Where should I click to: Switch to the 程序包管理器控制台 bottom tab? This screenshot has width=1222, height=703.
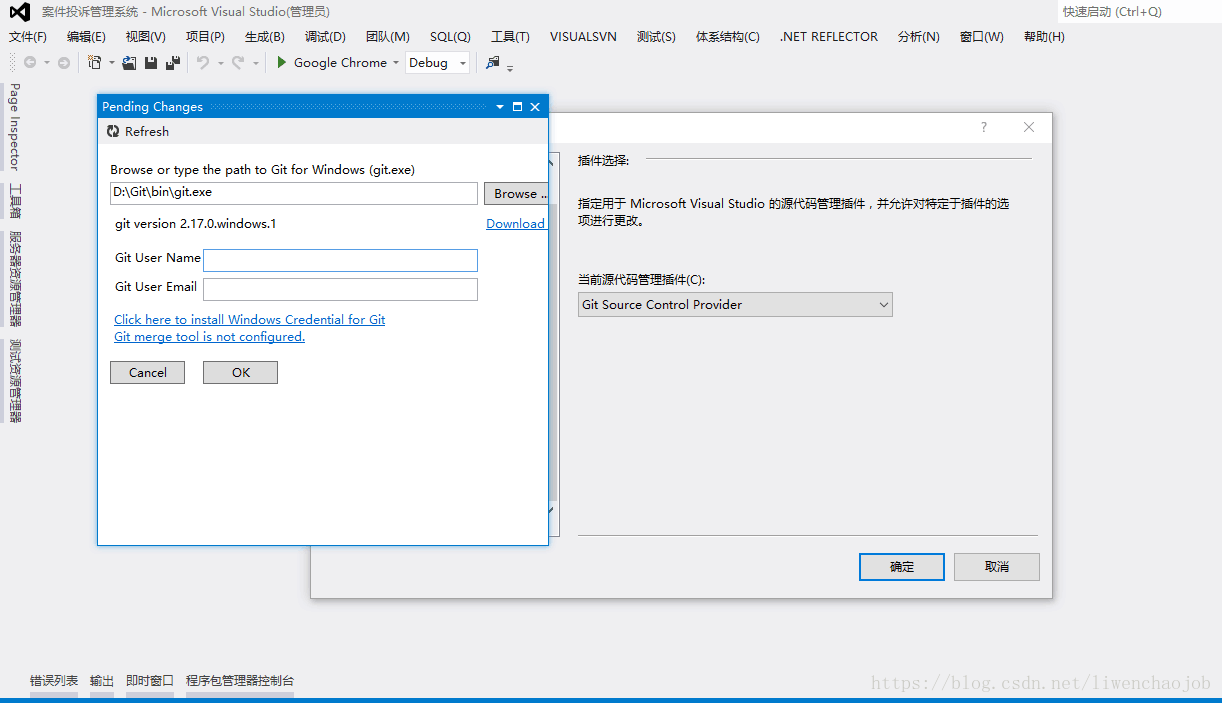tap(240, 680)
